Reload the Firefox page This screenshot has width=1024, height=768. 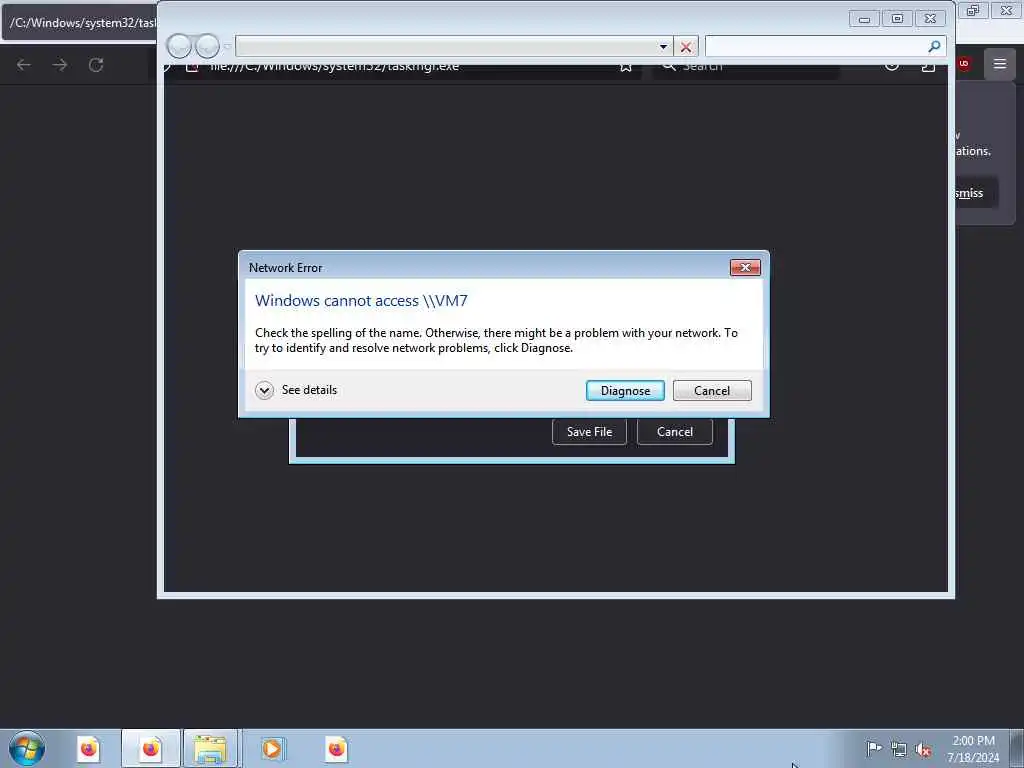[96, 65]
